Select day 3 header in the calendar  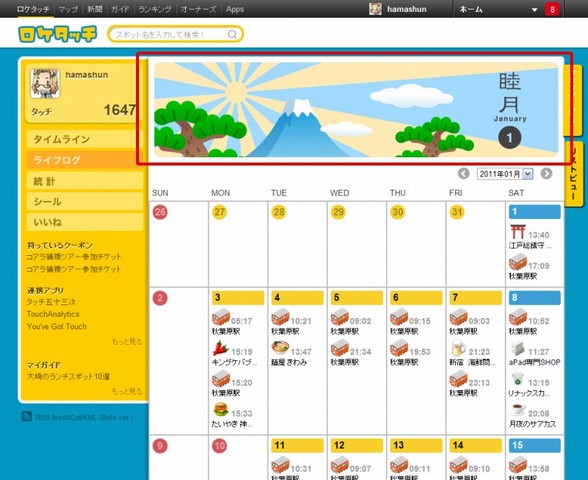point(238,297)
